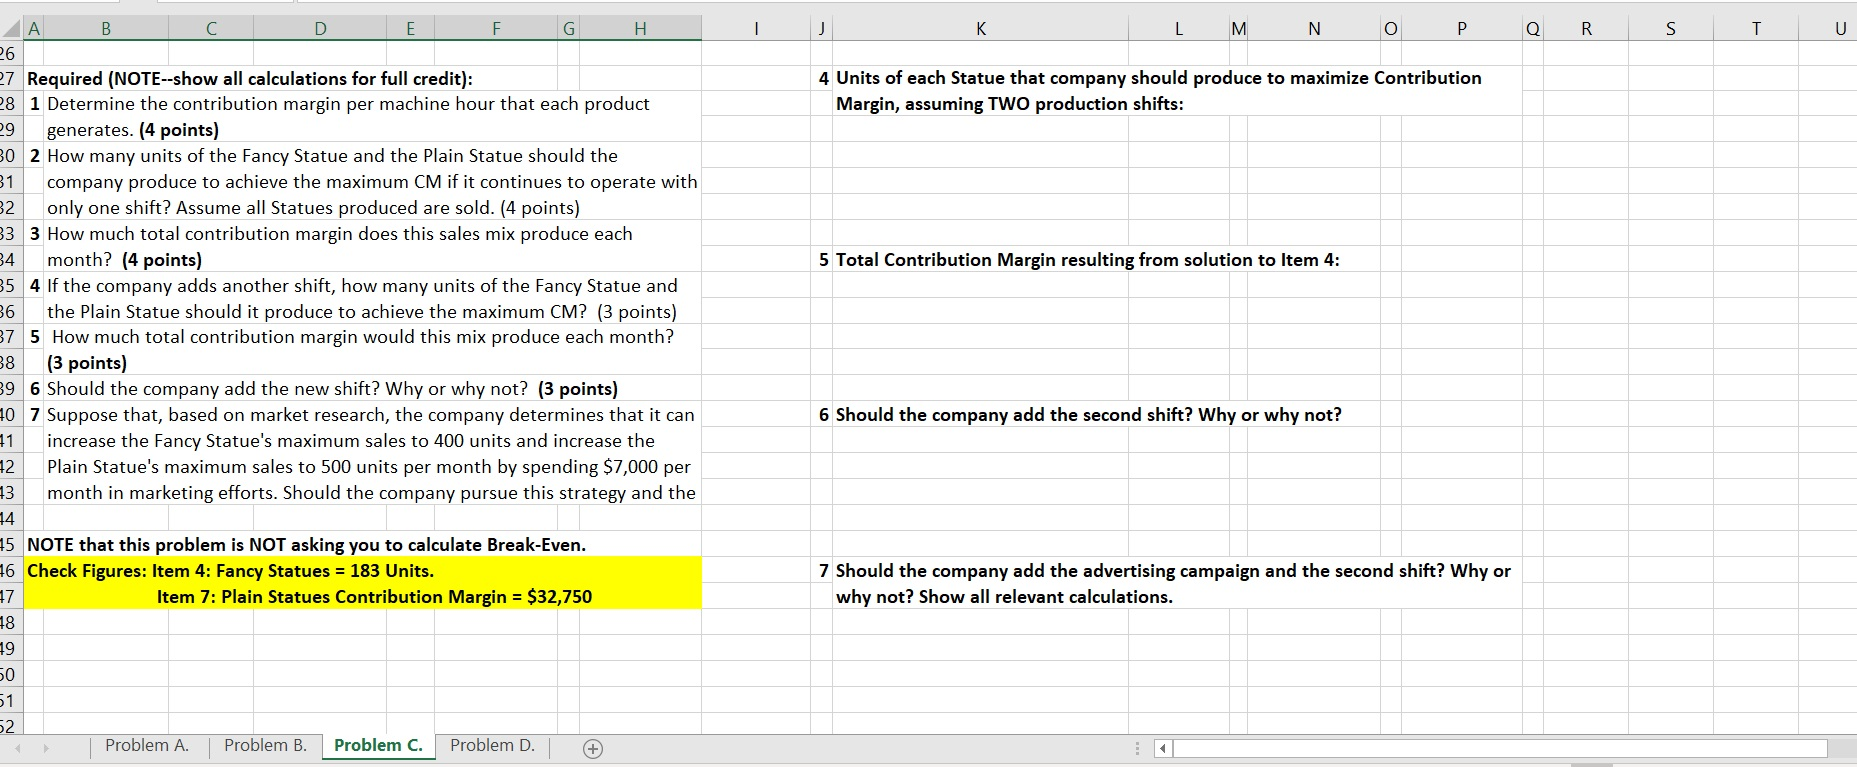Add a new sheet with plus icon
The image size is (1857, 767).
(593, 748)
